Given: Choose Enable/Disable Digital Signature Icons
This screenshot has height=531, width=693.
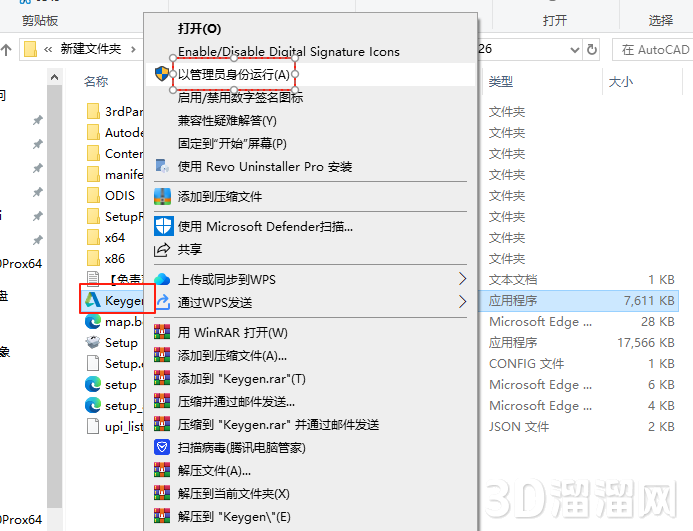Looking at the screenshot, I should (288, 52).
